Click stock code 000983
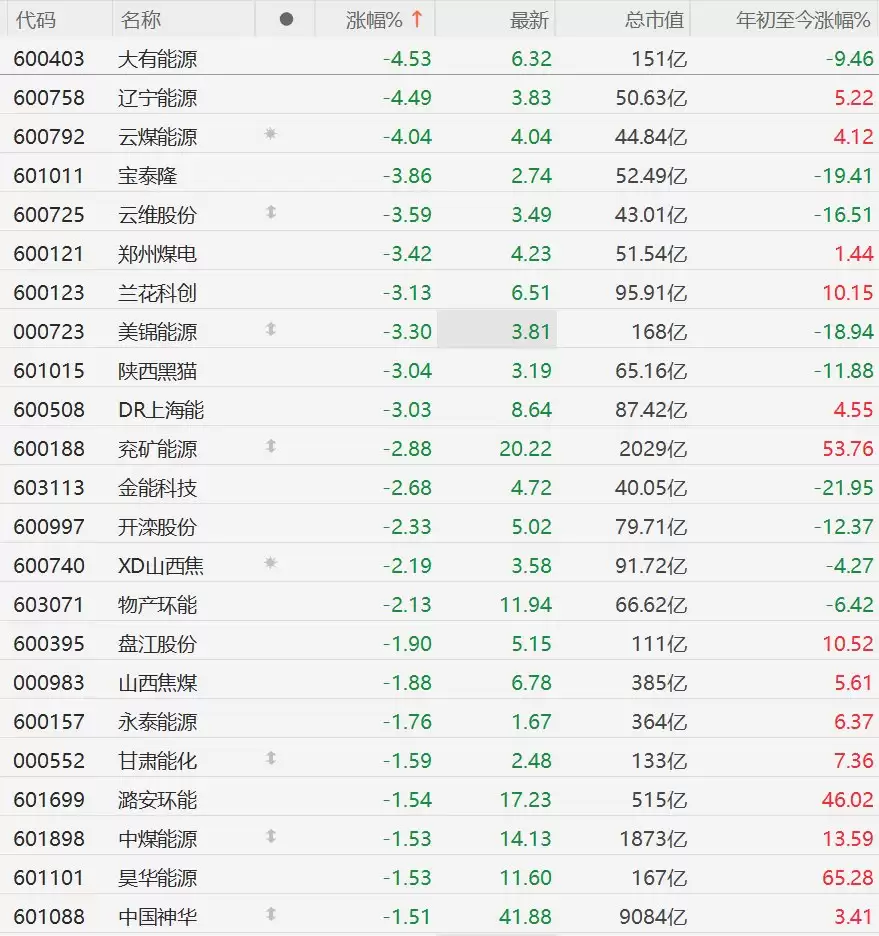Screen dimensions: 879x936 pos(49,683)
